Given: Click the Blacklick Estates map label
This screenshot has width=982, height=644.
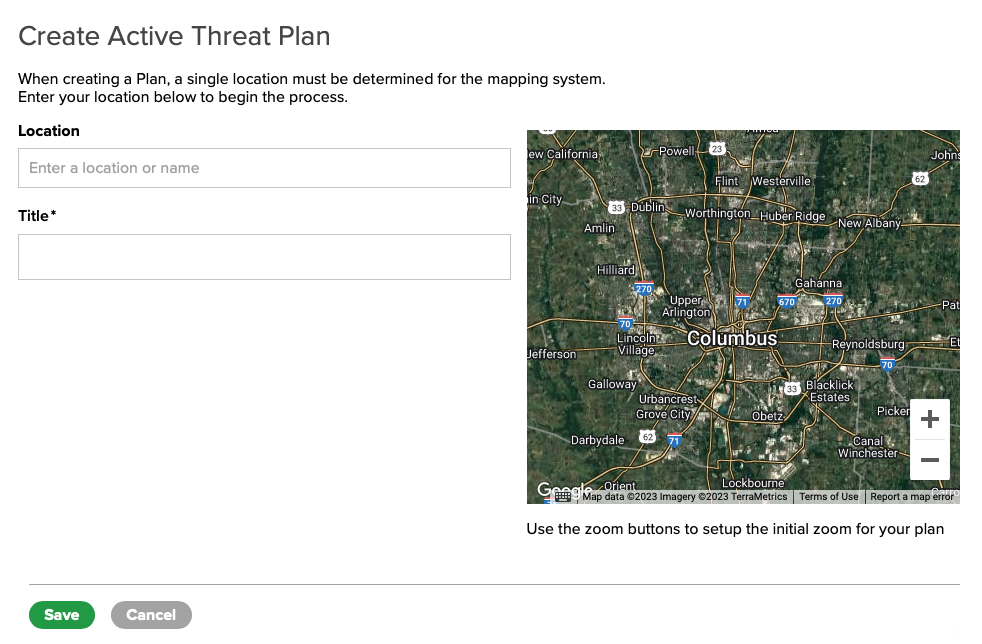Looking at the screenshot, I should [x=830, y=391].
